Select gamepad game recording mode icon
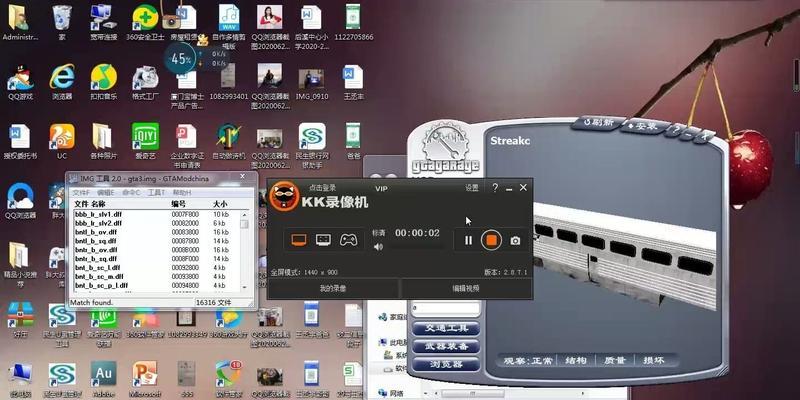Image resolution: width=800 pixels, height=400 pixels. click(x=348, y=240)
